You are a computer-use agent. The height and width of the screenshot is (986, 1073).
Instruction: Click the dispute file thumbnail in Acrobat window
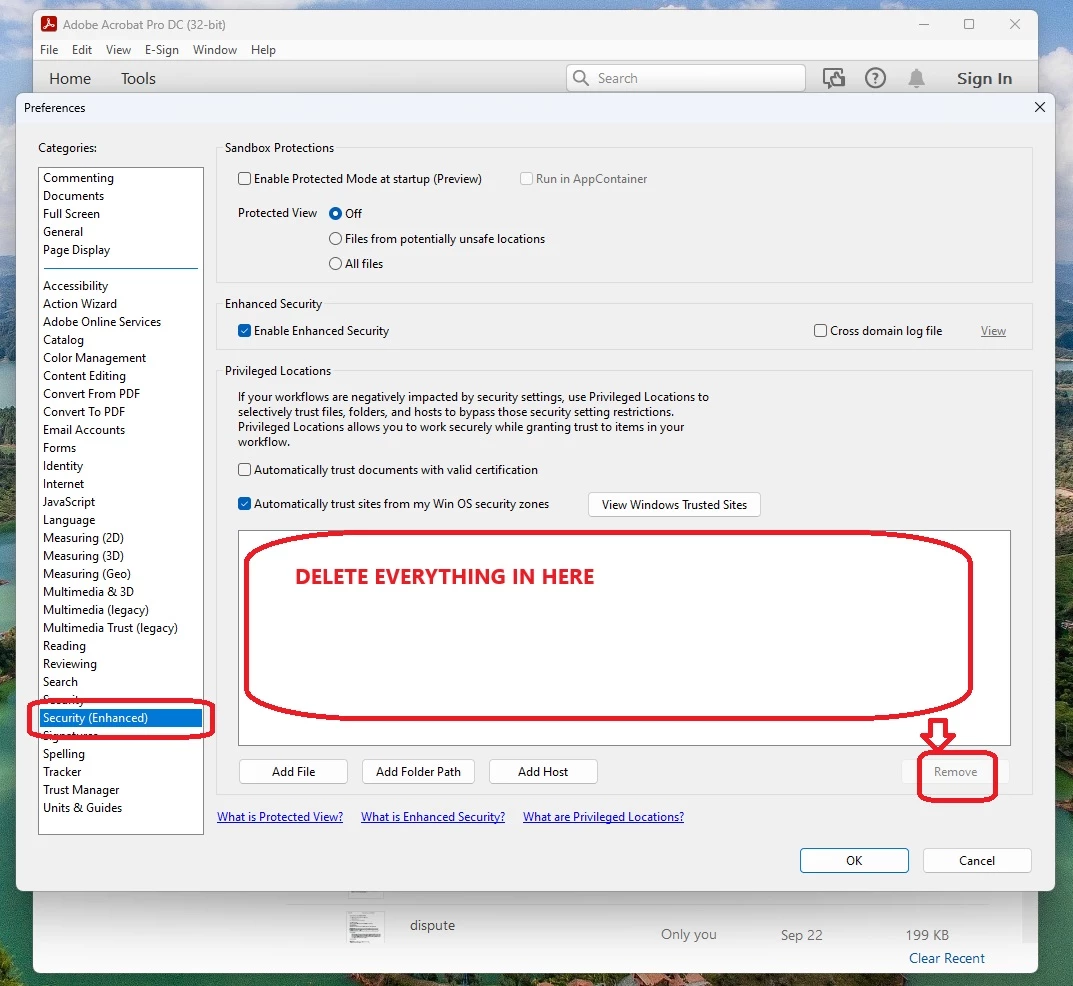coord(365,927)
